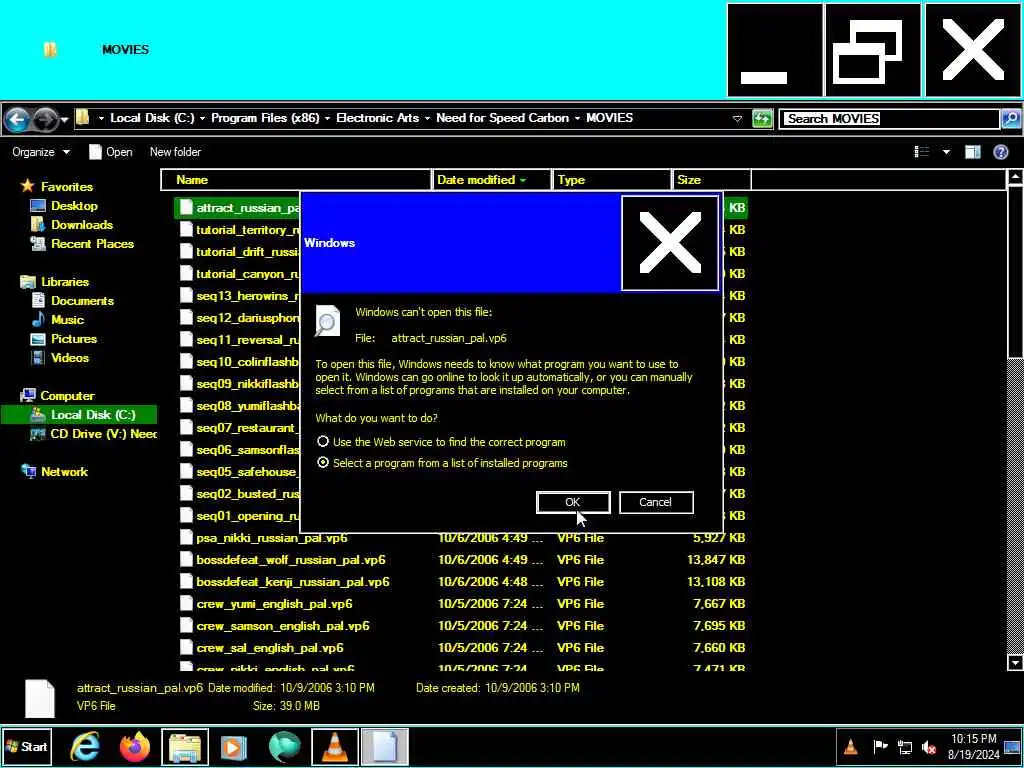Go to Need for Speed Carbon breadcrumb
This screenshot has width=1024, height=768.
(x=502, y=118)
